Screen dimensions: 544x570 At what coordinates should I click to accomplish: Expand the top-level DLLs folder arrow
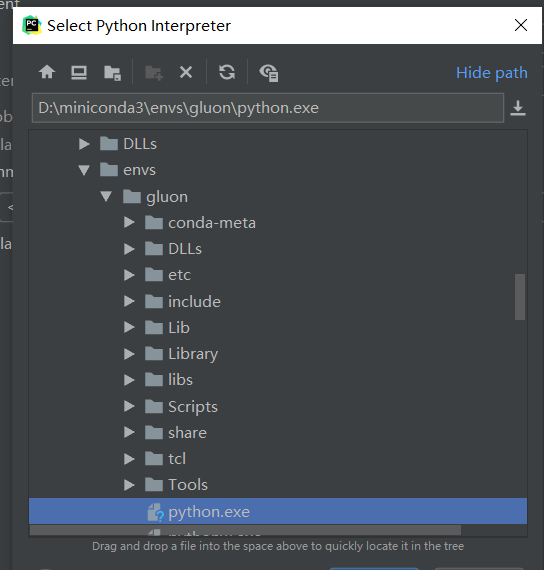(84, 144)
